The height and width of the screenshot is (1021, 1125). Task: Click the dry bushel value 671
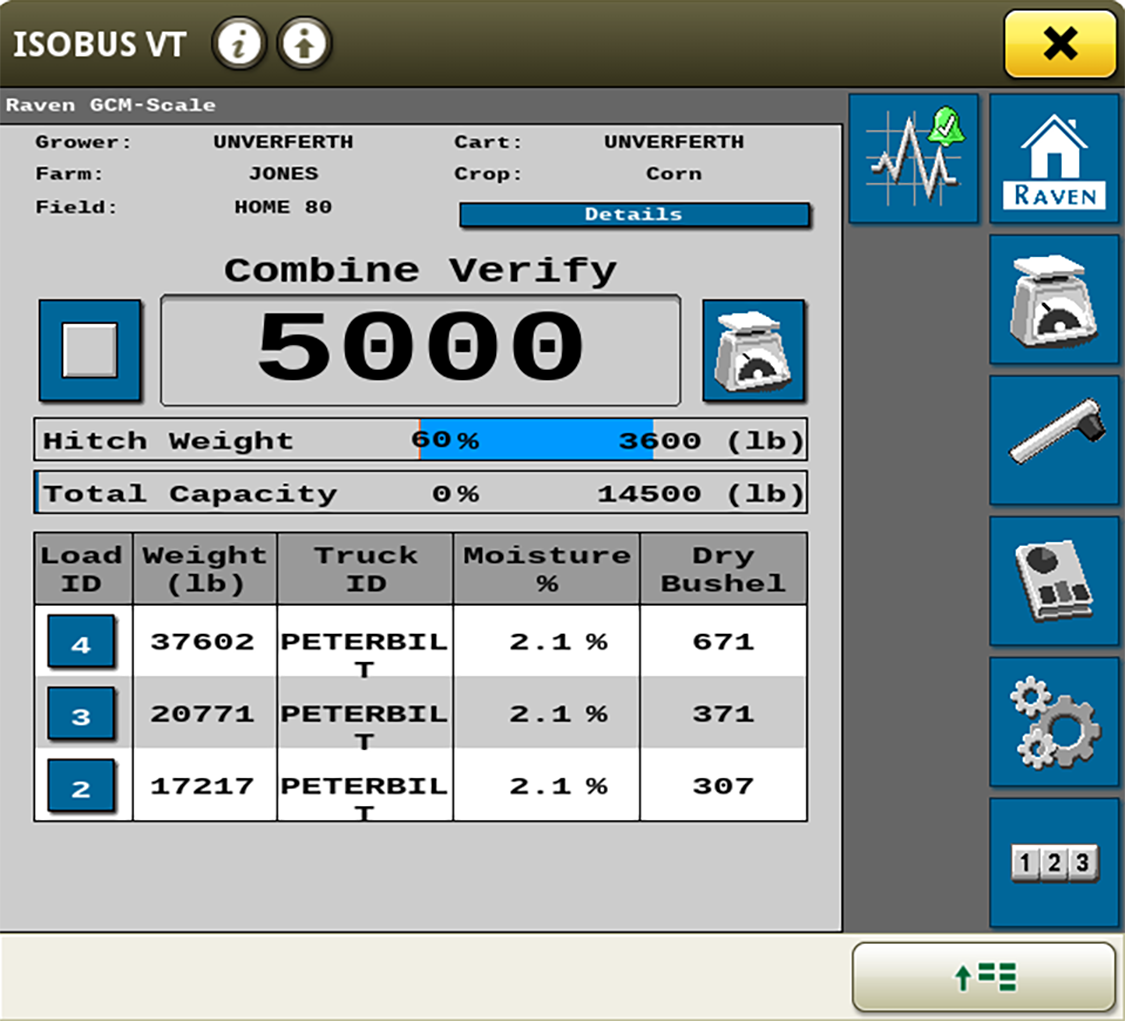click(x=723, y=641)
